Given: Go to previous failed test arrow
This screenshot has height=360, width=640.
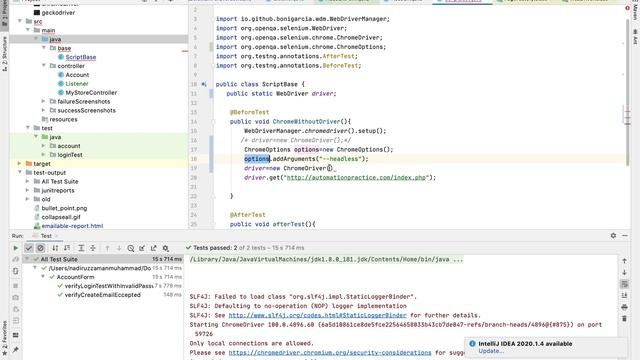Looking at the screenshot, I should 107,248.
